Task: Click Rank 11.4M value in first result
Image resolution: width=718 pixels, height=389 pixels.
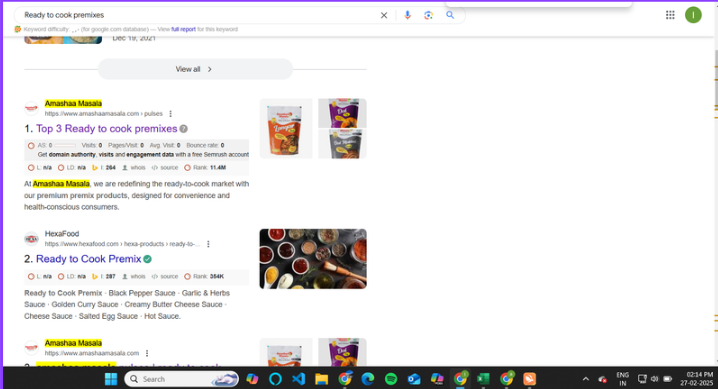Action: 218,167
